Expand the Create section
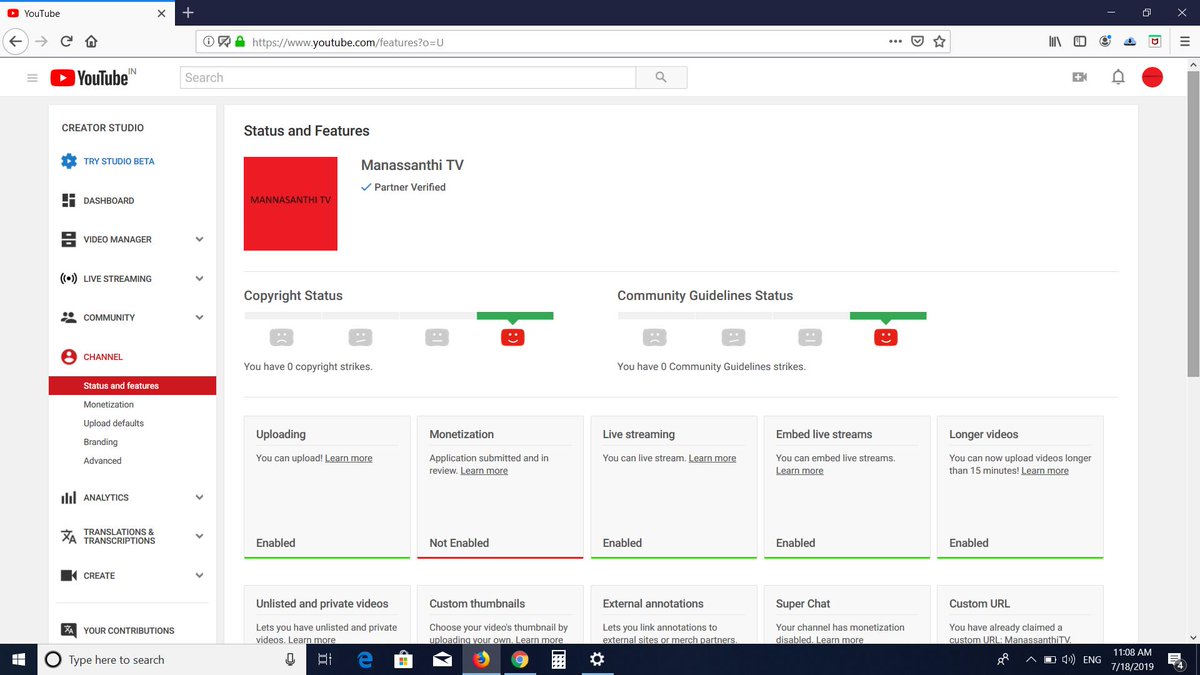The width and height of the screenshot is (1200, 675). pyautogui.click(x=199, y=576)
